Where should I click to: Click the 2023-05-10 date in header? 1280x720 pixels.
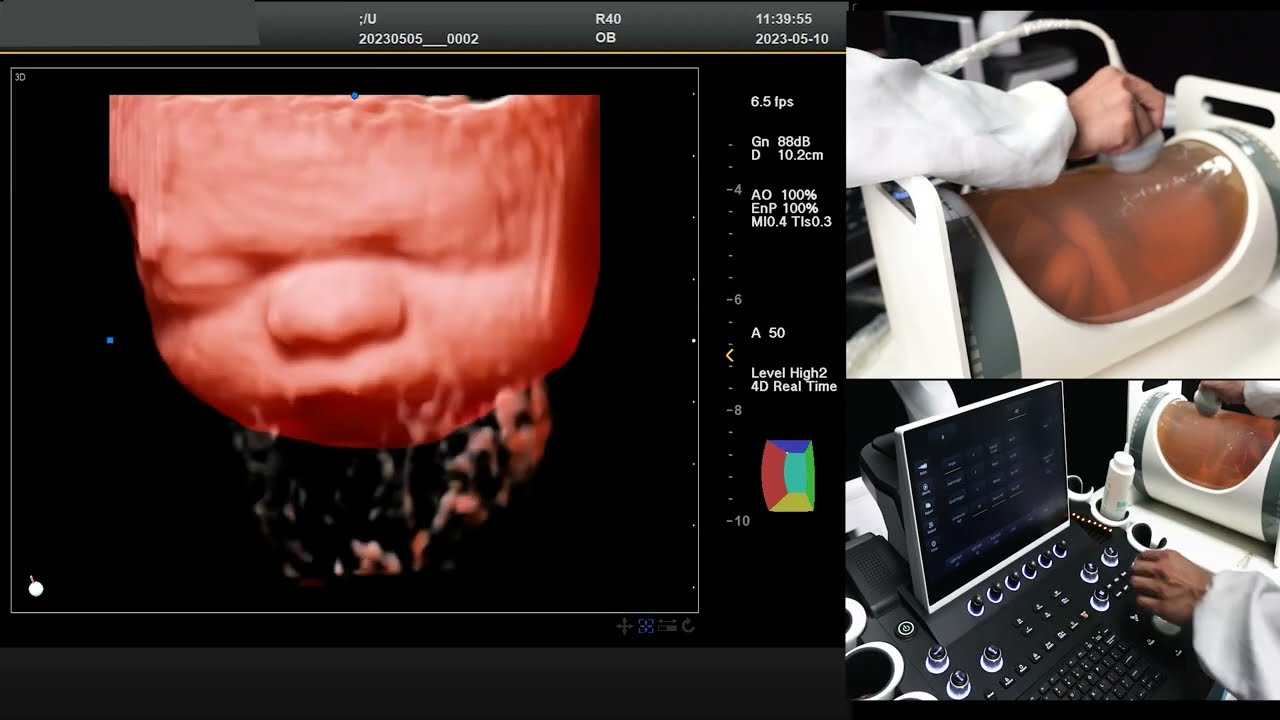(x=792, y=39)
